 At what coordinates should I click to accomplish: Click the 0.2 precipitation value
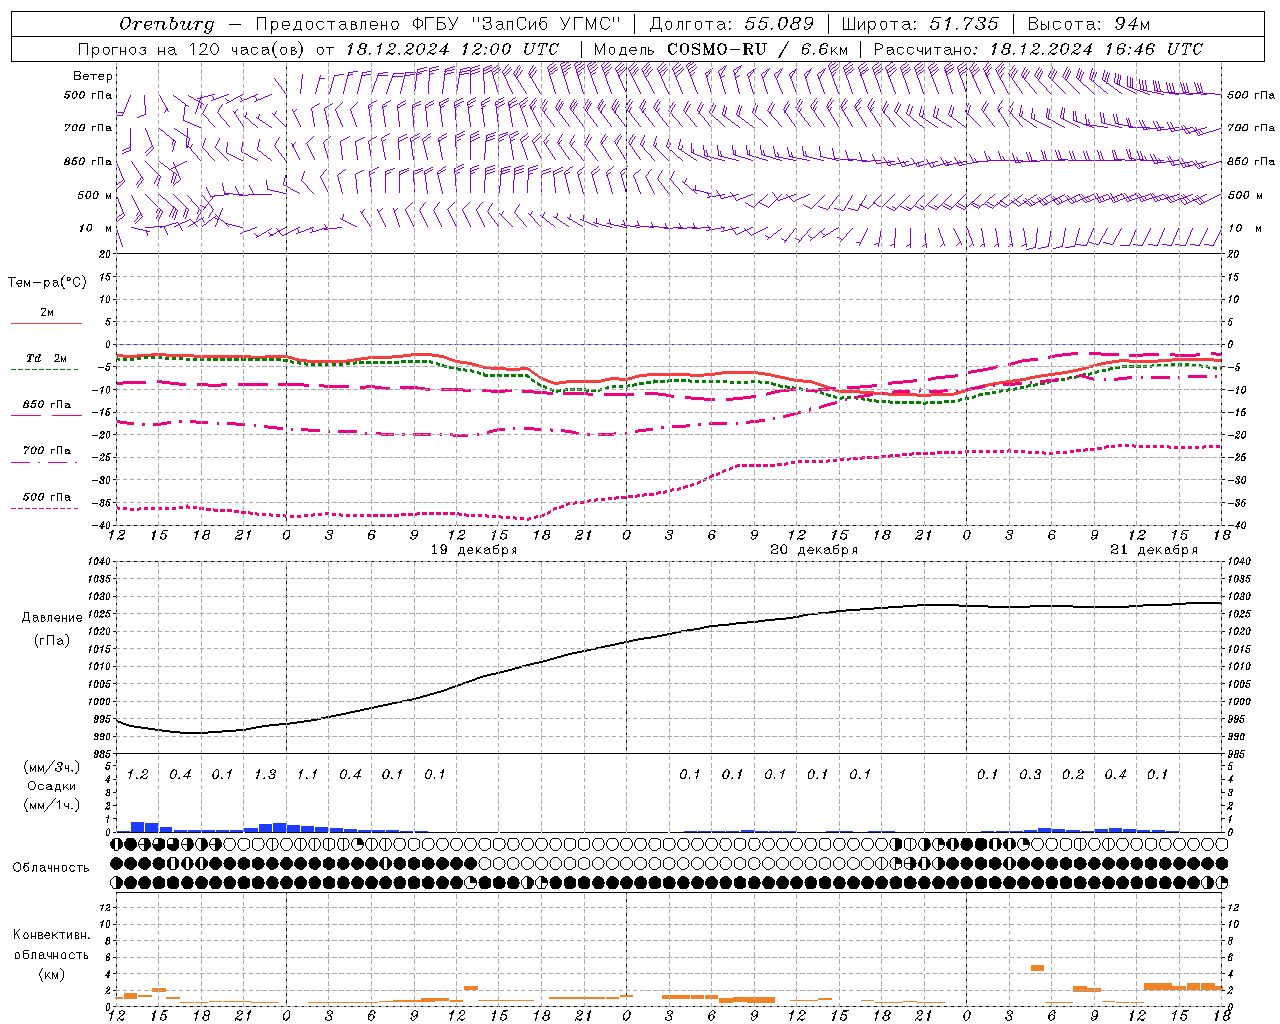1073,774
